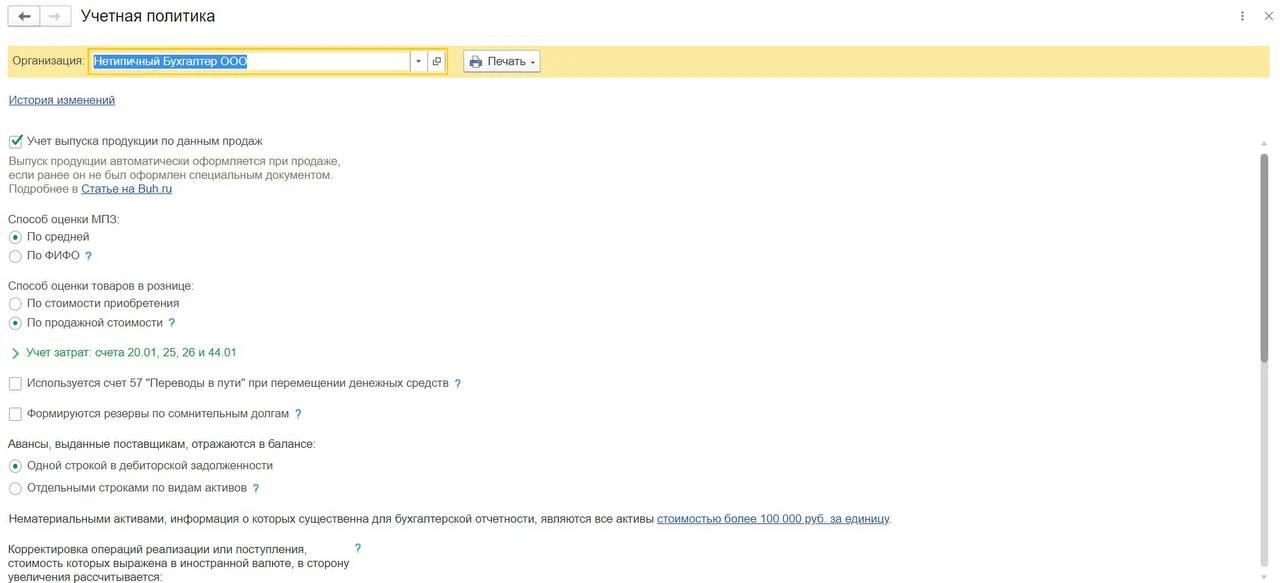
Task: Click the vertical scrollbar of the form
Action: 1264,260
